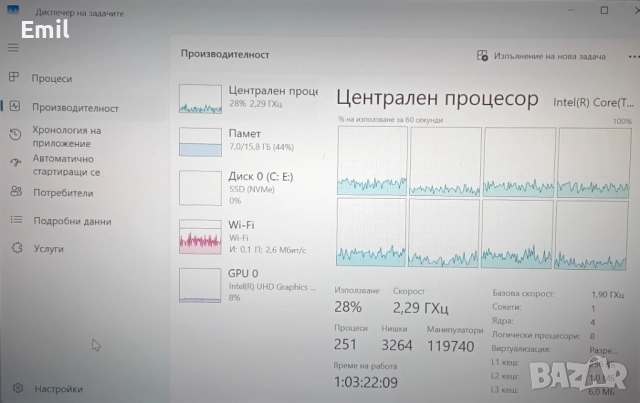Click the top-right logical processor graph

[x=594, y=163]
